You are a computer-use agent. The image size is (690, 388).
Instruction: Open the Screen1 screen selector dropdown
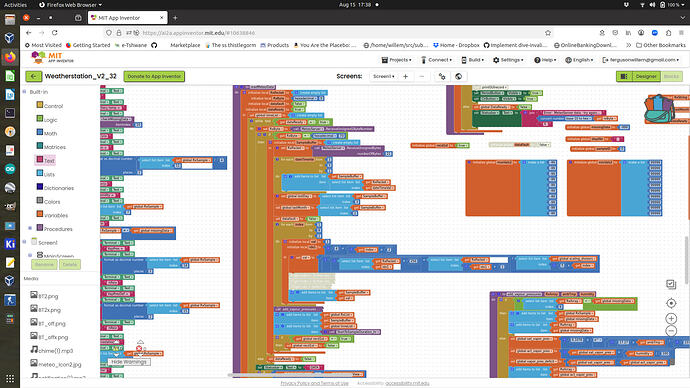click(x=383, y=76)
